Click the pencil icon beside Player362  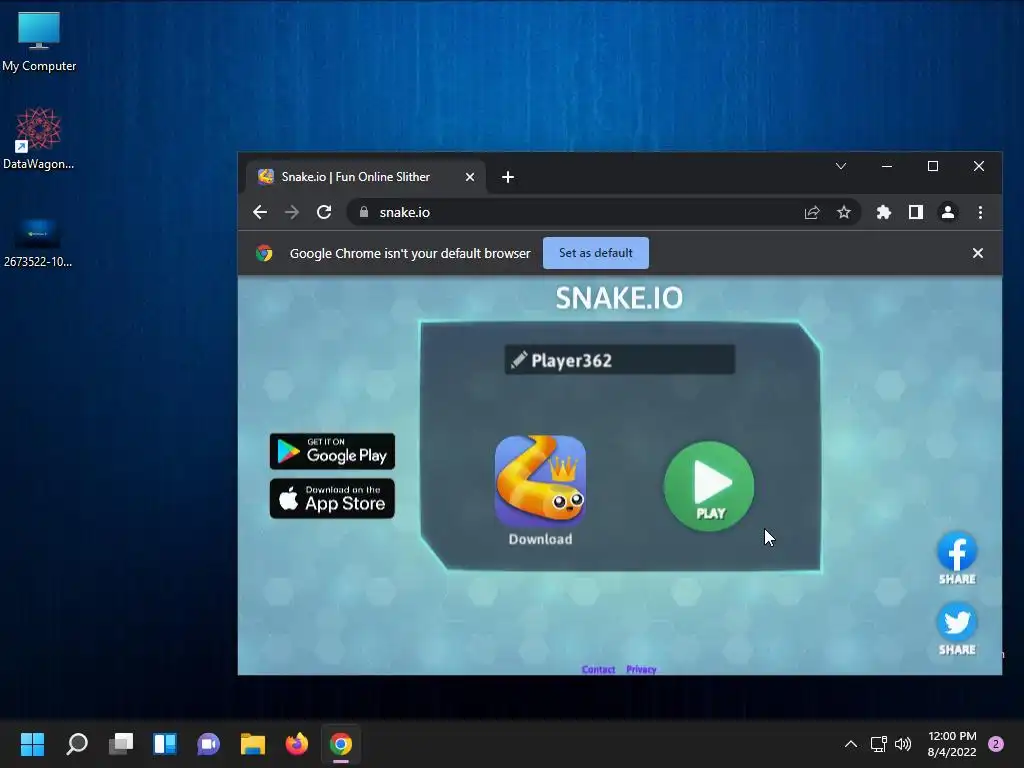point(519,359)
